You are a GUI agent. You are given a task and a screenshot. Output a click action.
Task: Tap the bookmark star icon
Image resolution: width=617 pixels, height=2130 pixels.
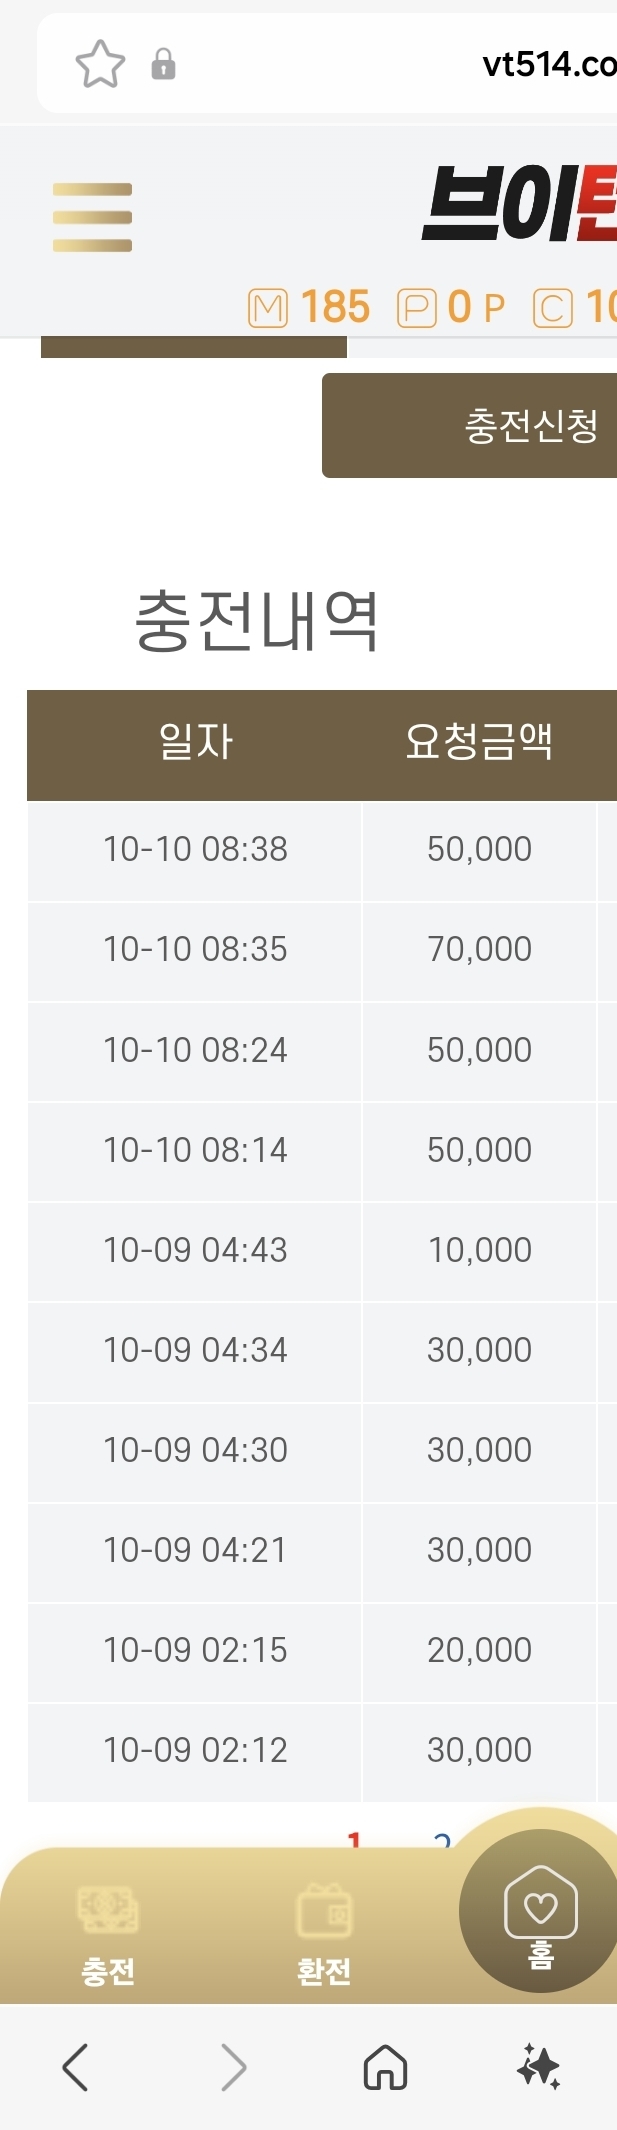pos(100,65)
